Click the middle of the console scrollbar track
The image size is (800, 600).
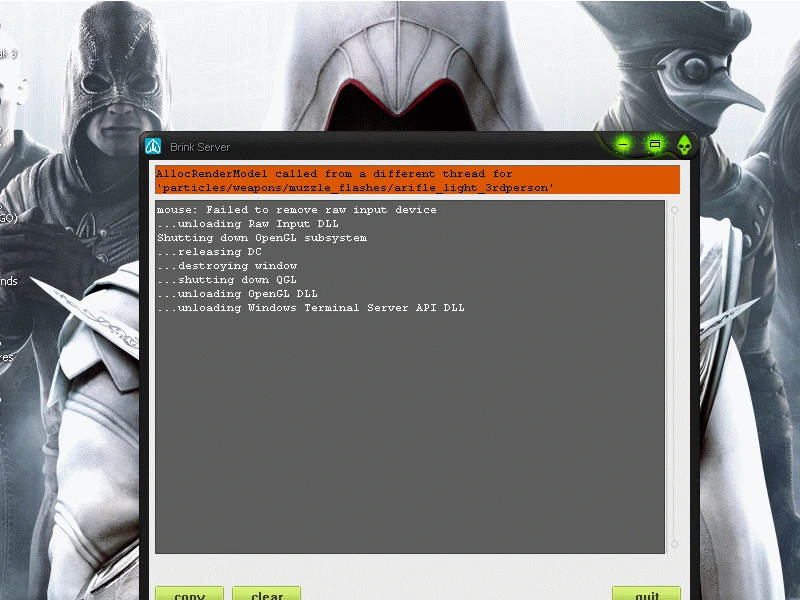(x=675, y=377)
